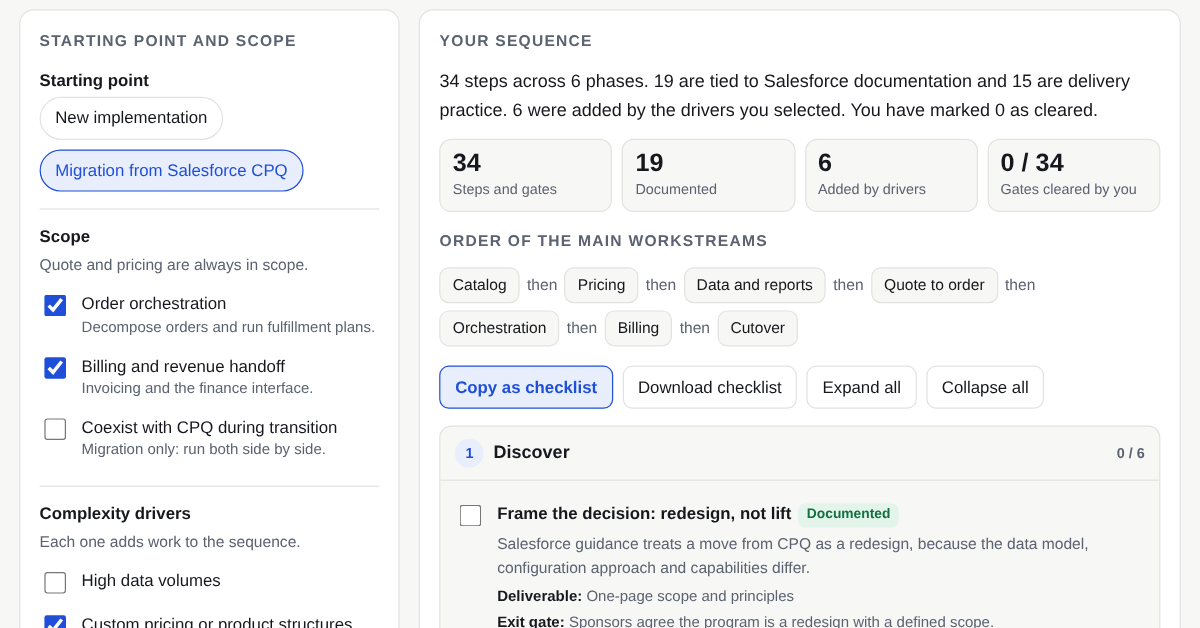The image size is (1200, 628).
Task: Click the Scope heading
Action: (65, 237)
